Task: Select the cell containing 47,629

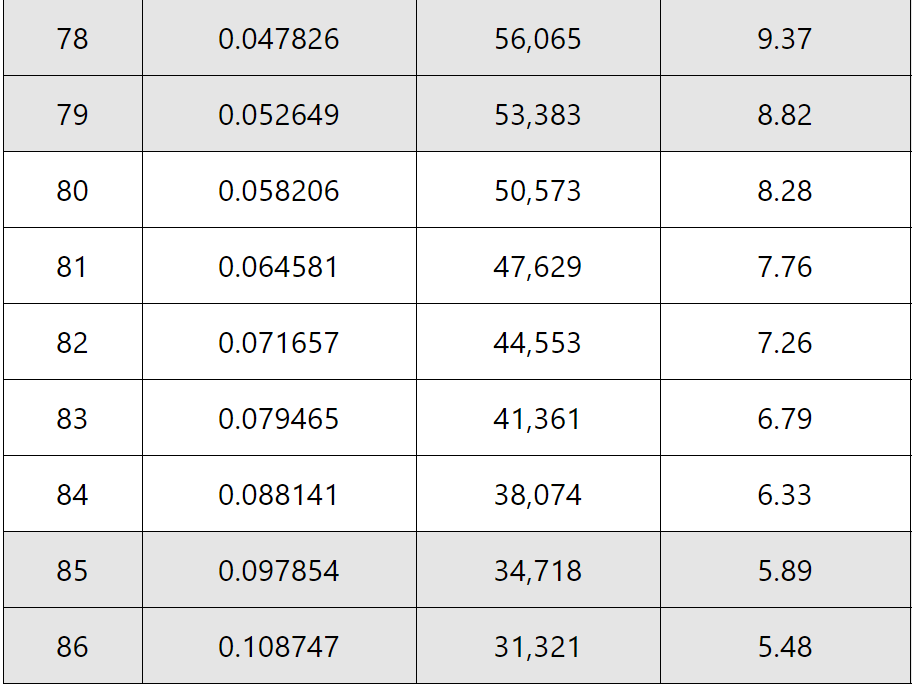Action: [538, 266]
